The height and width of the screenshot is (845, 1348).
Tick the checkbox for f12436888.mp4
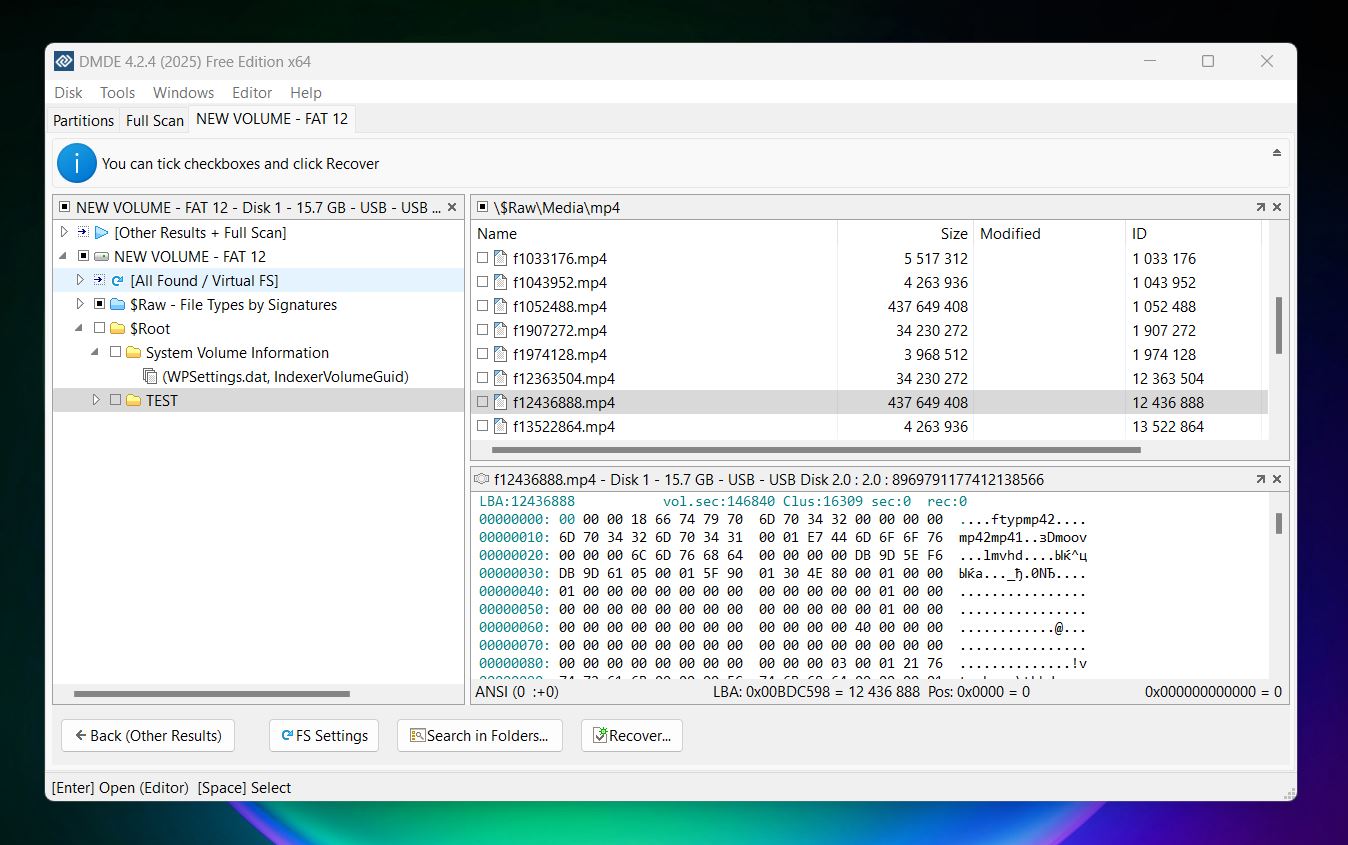click(483, 402)
